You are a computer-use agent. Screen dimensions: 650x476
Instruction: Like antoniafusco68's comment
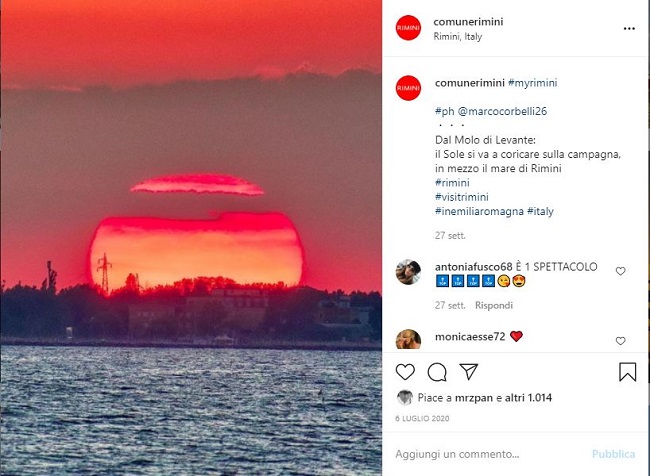pos(621,271)
